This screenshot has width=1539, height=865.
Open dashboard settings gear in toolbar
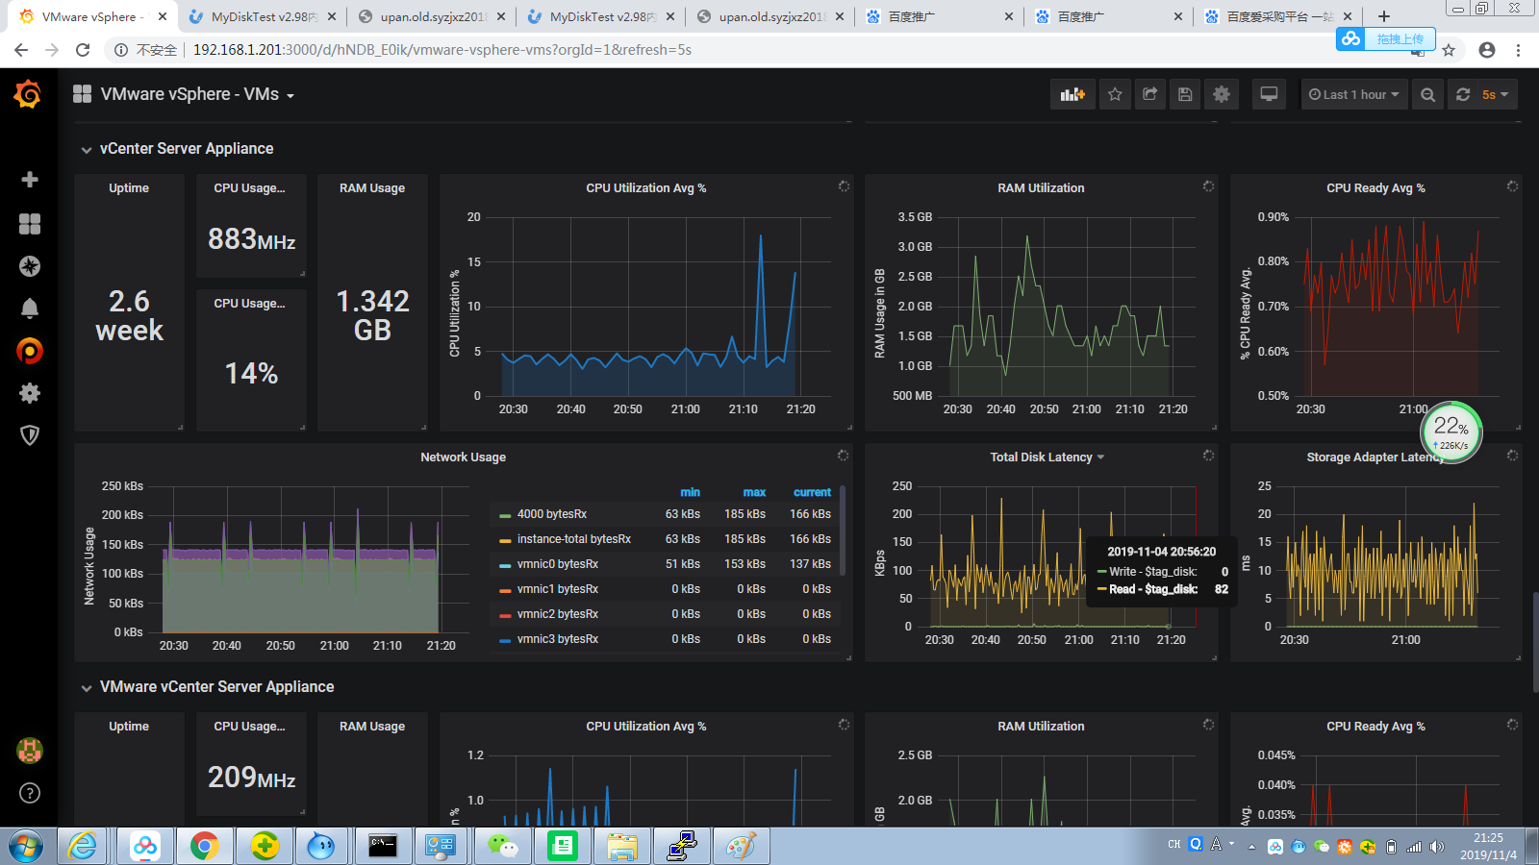[1221, 94]
